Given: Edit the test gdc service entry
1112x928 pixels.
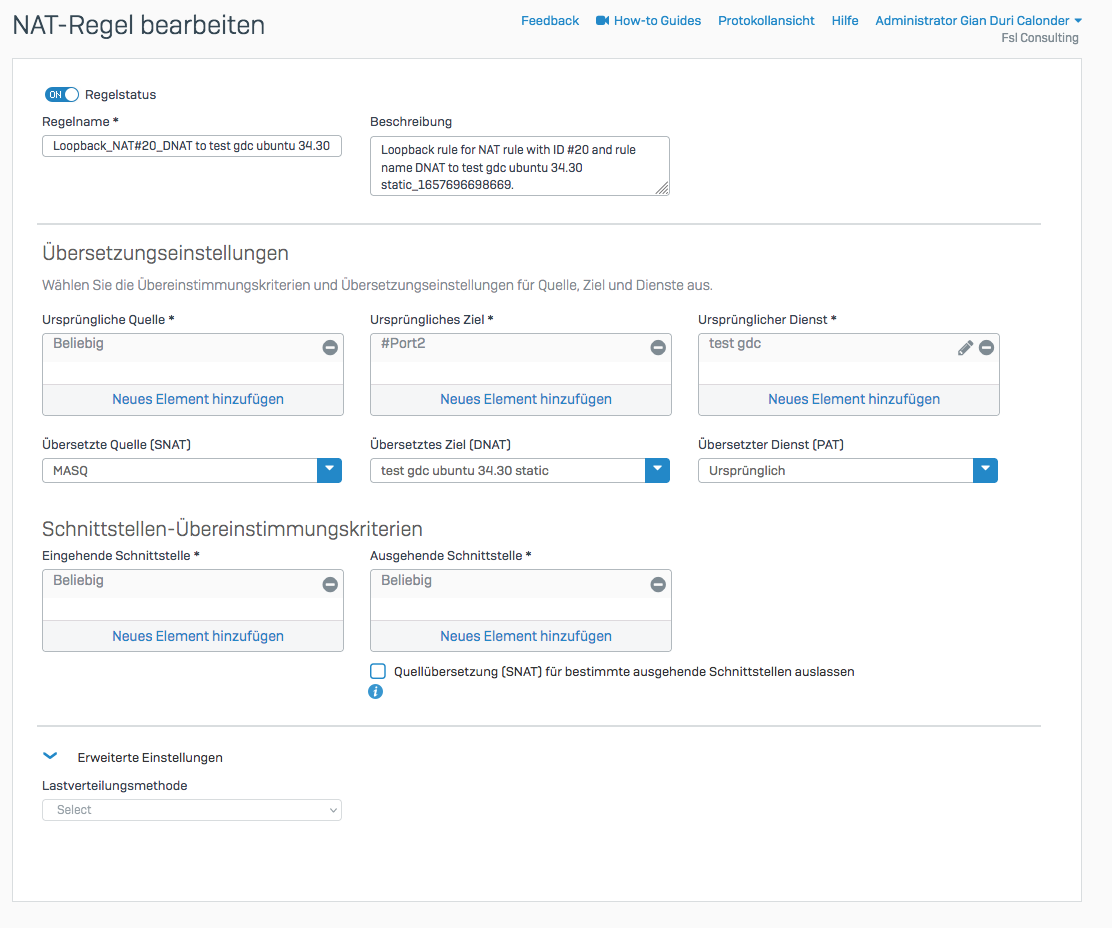Looking at the screenshot, I should tap(965, 348).
